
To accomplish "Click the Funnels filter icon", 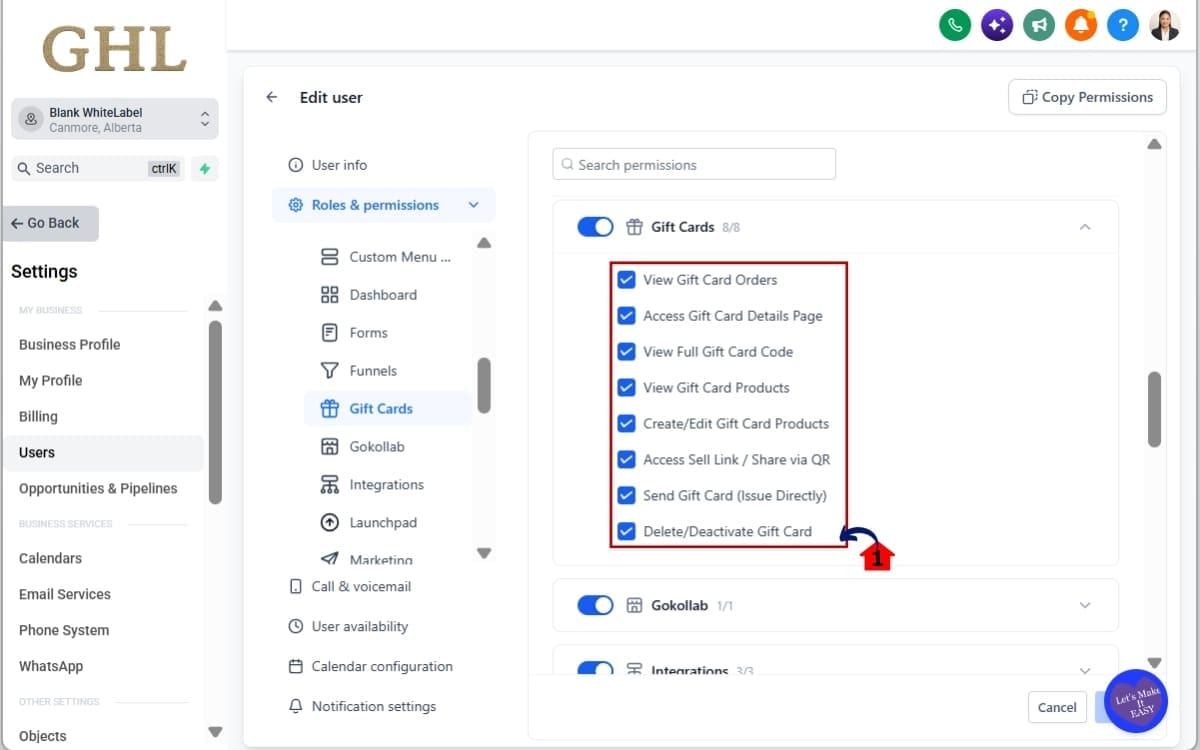I will click(x=329, y=371).
